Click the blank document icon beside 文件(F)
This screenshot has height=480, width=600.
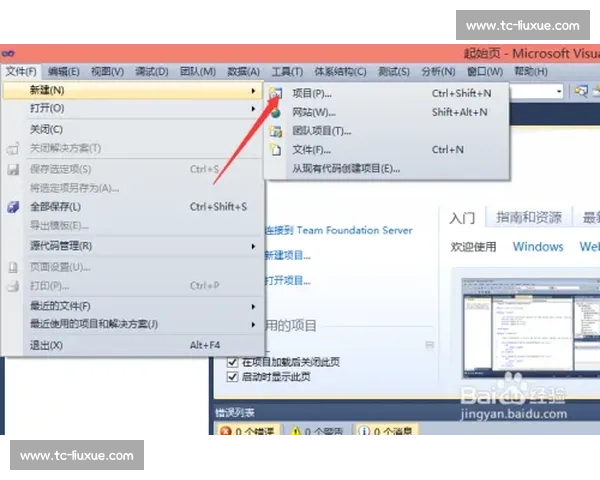click(x=276, y=150)
